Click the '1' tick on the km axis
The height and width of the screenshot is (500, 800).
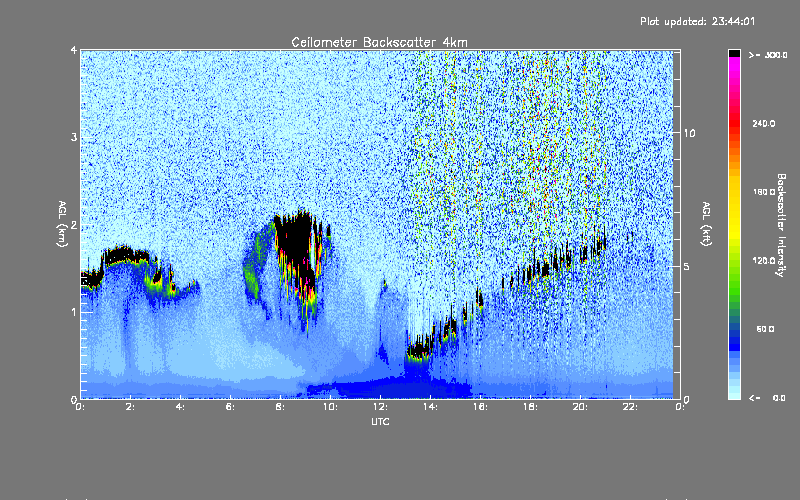point(74,312)
